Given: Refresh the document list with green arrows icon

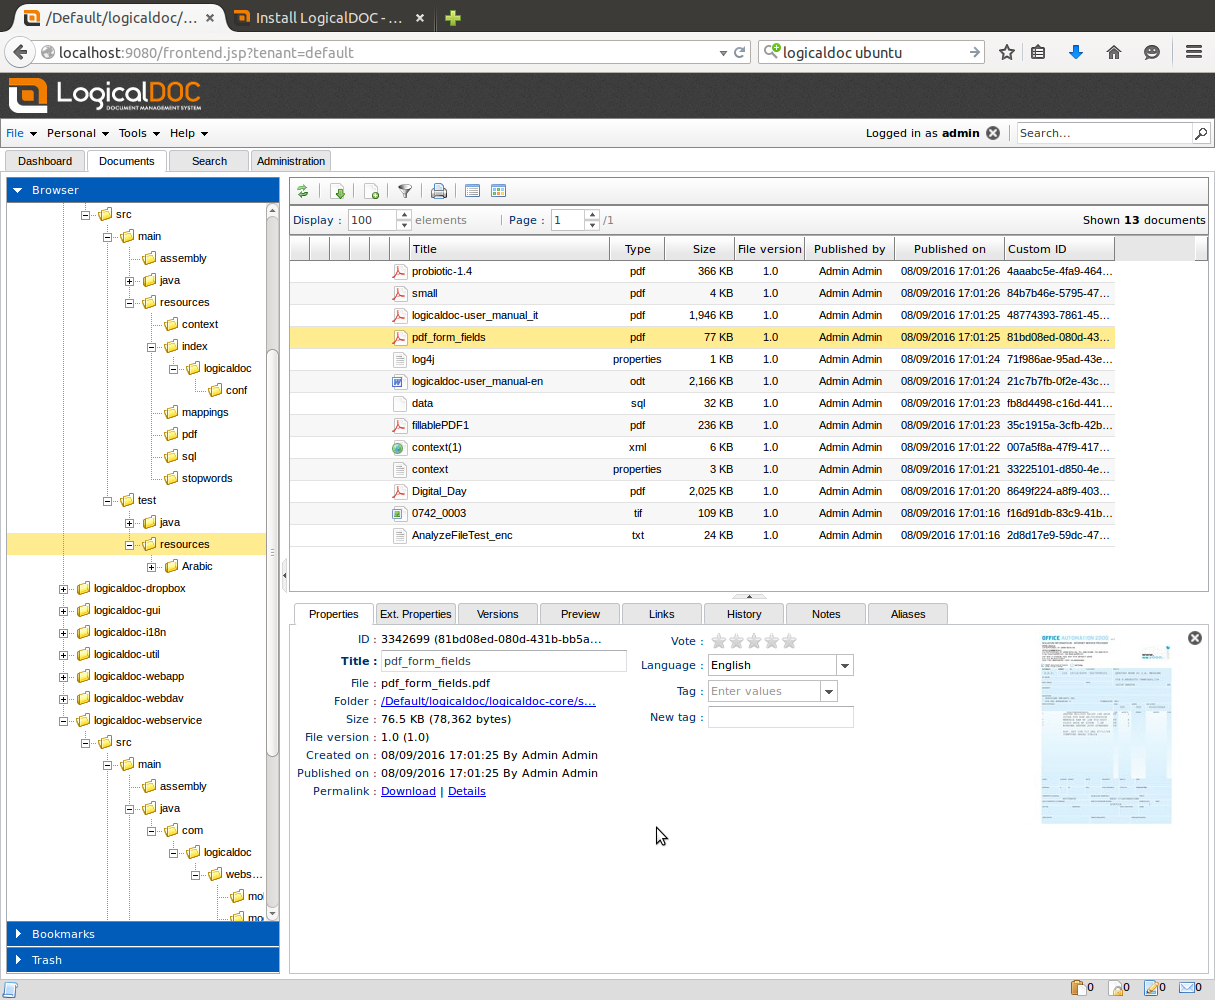Looking at the screenshot, I should 303,192.
